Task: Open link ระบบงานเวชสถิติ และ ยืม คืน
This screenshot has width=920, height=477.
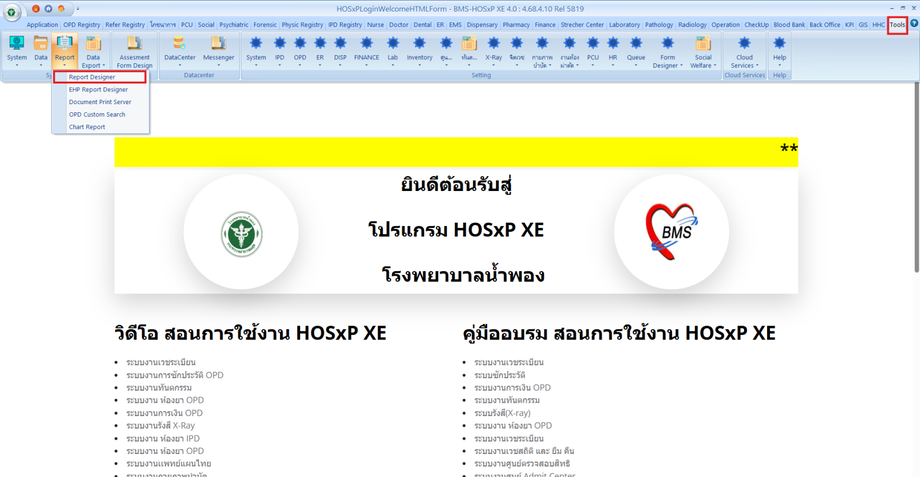Action: (x=524, y=451)
